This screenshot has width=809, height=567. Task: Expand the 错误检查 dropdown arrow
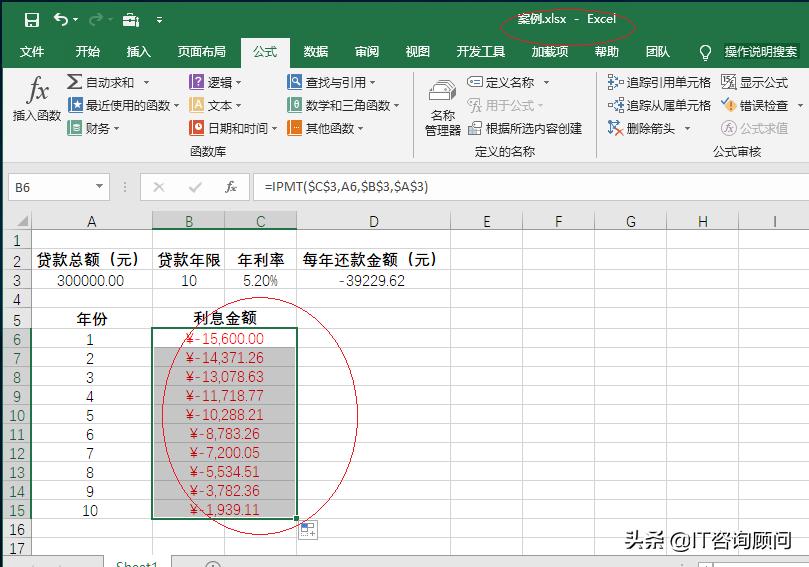800,106
